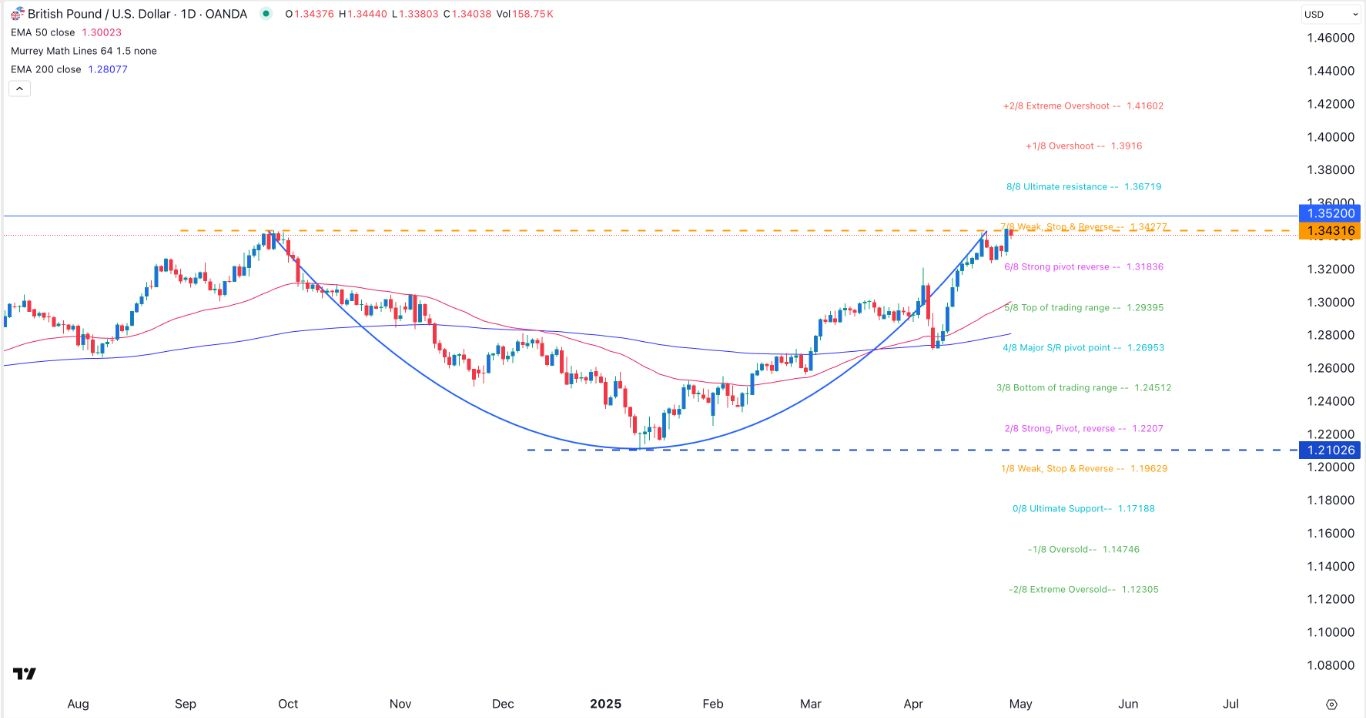Open chart settings gear at bottom right
Image resolution: width=1366 pixels, height=718 pixels.
coord(1331,704)
